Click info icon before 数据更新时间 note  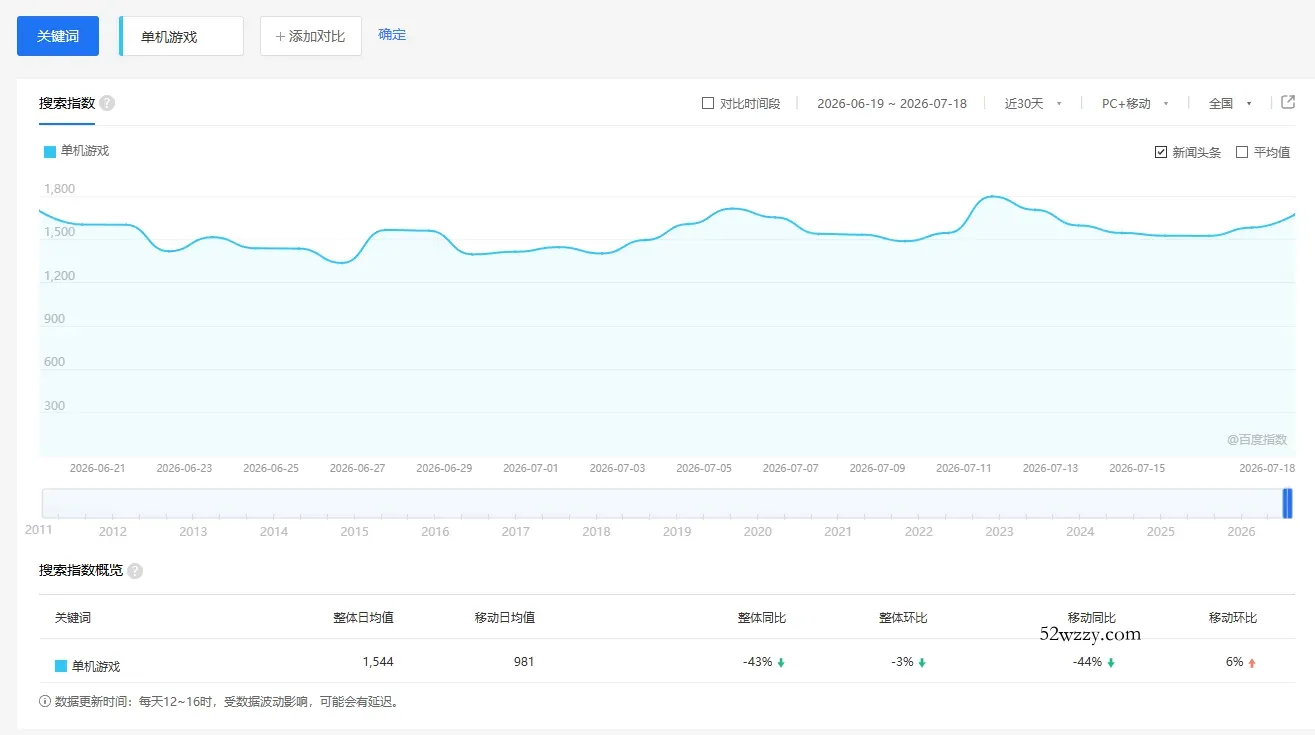click(x=45, y=702)
